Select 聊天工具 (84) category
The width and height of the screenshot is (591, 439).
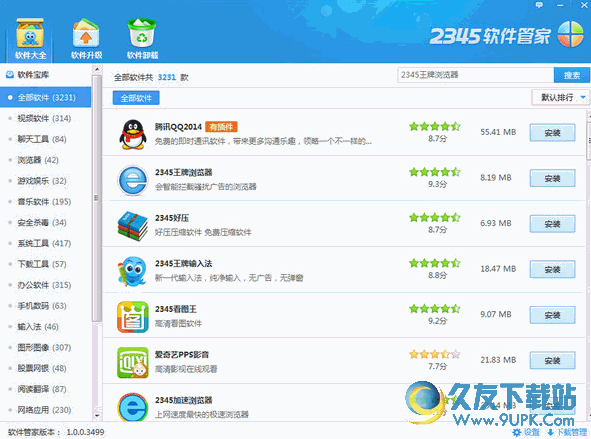(46, 139)
